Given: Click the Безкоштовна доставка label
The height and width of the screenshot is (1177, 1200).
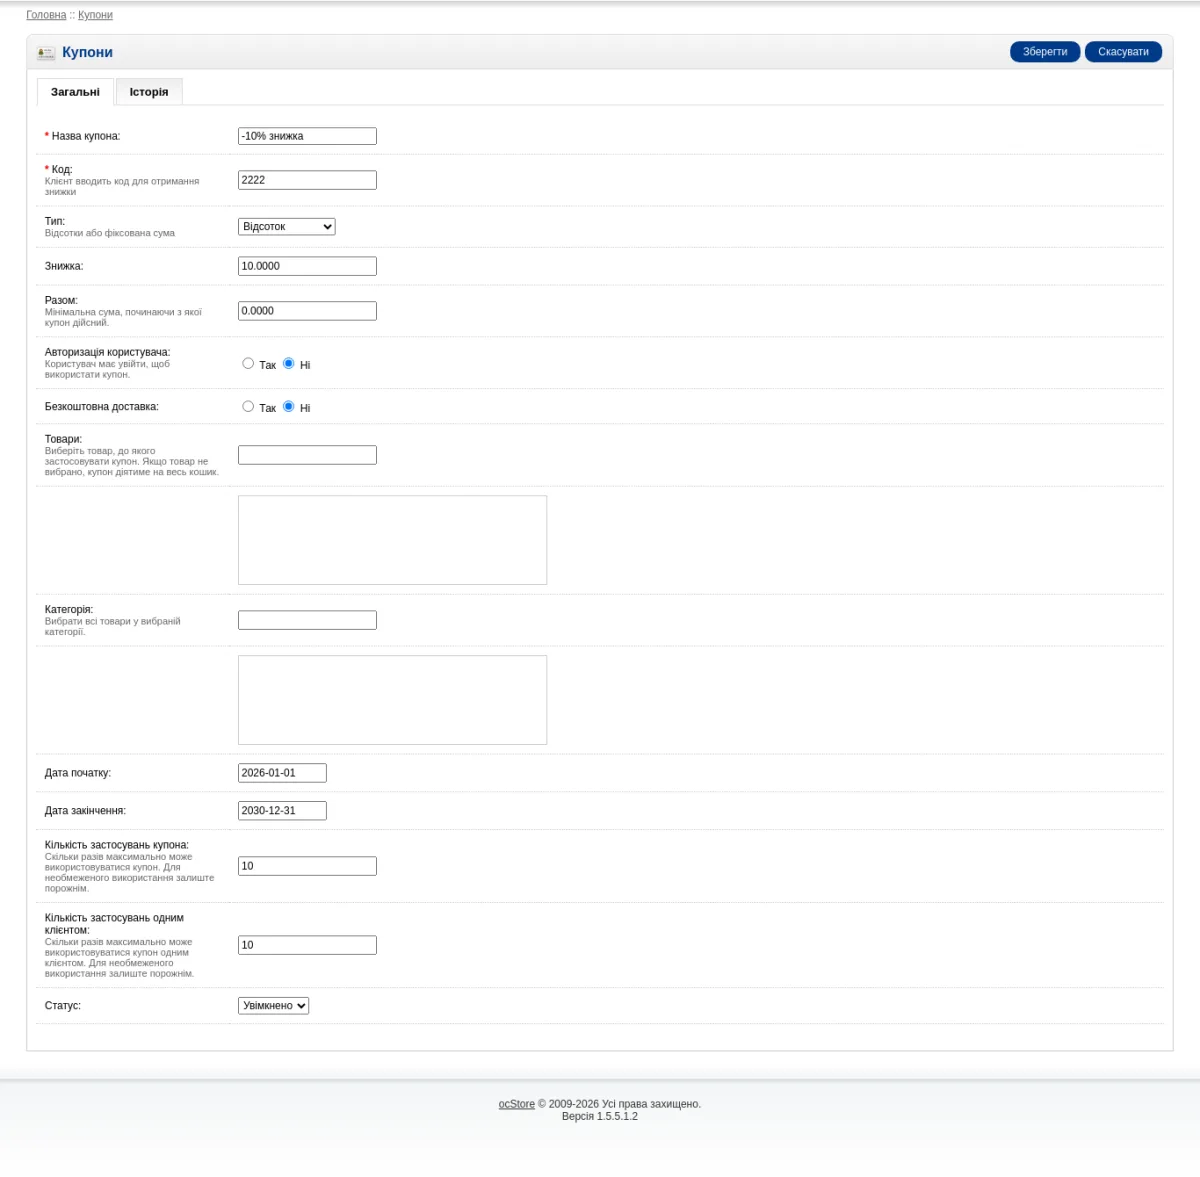Looking at the screenshot, I should tap(102, 407).
